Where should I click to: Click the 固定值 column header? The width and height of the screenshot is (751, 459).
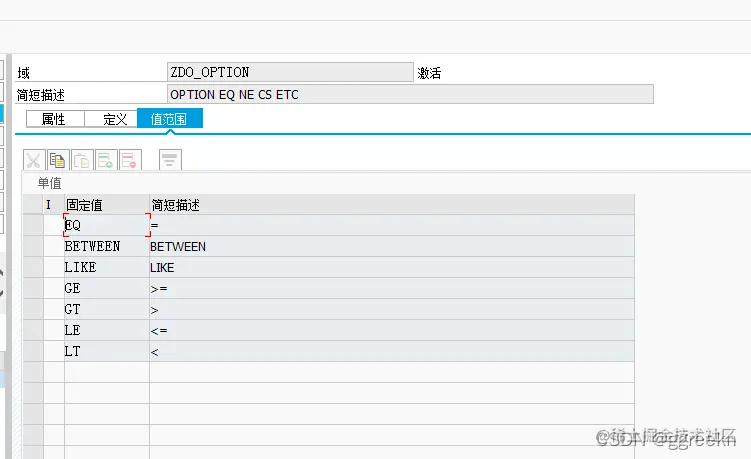107,205
